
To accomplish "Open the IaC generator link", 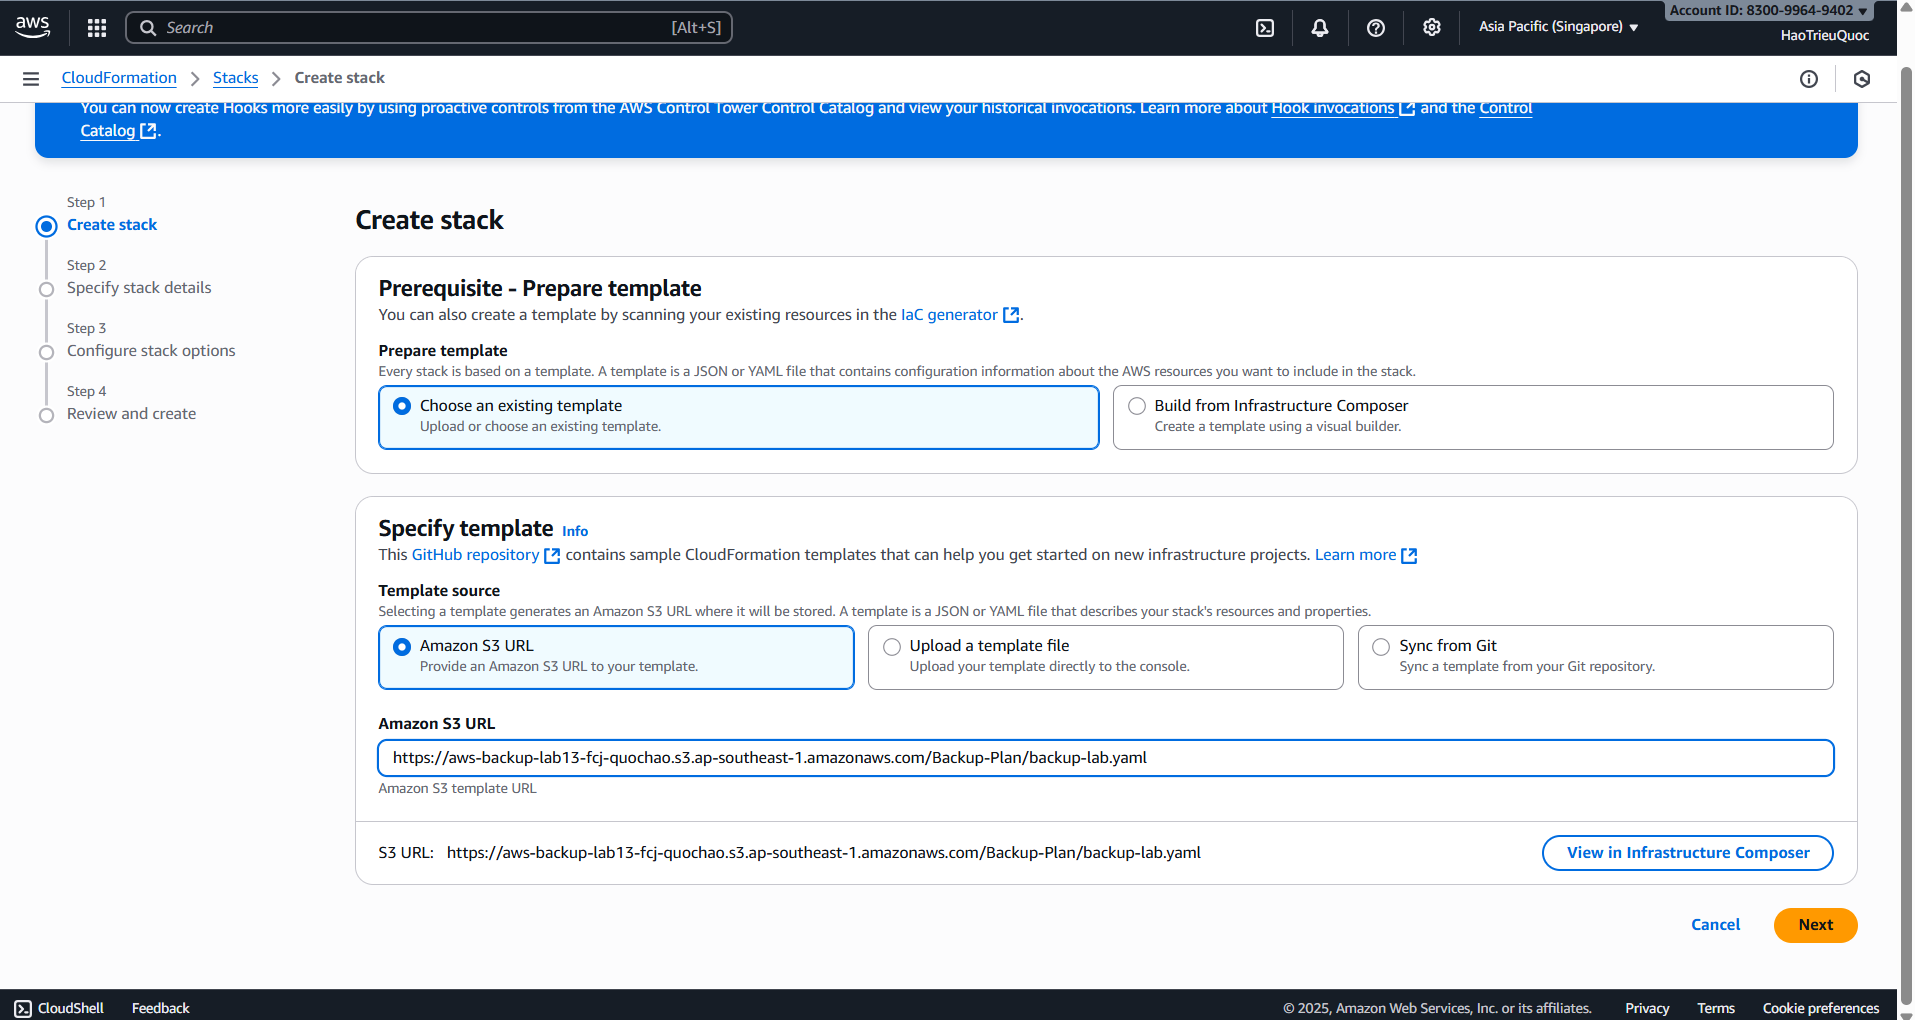I will tap(949, 315).
